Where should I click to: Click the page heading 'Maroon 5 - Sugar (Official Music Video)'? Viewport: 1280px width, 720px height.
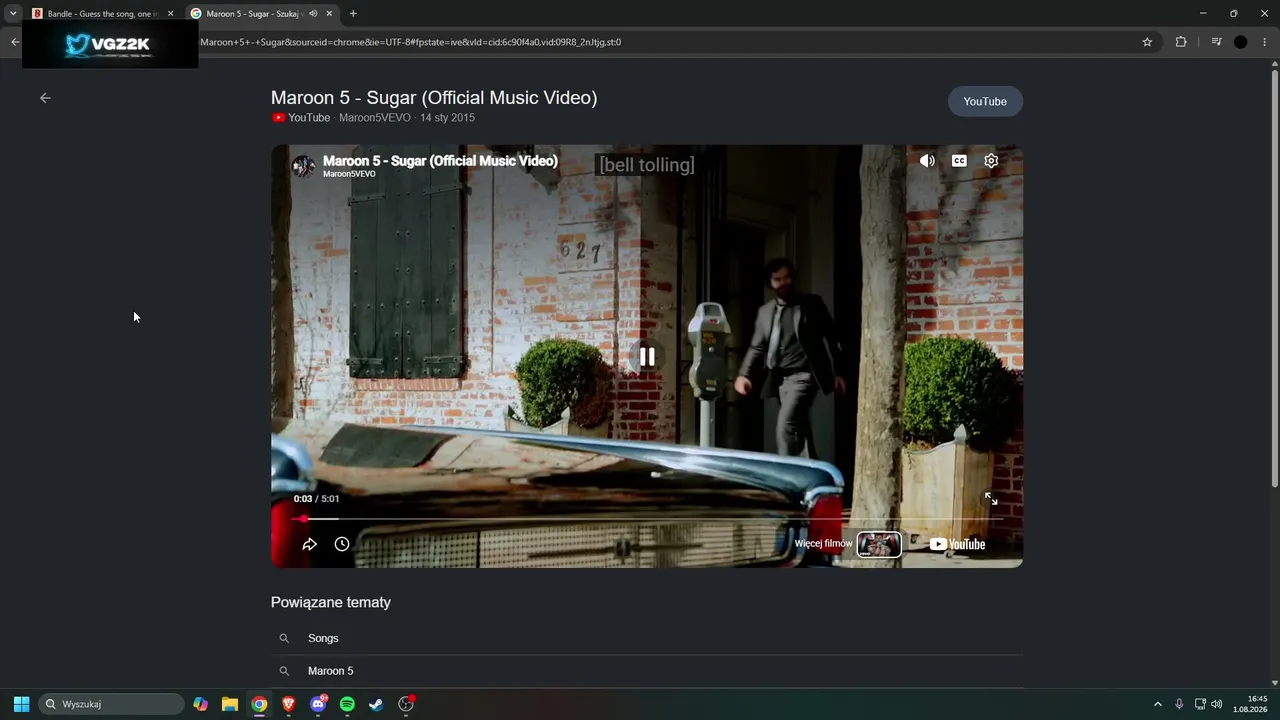[434, 98]
